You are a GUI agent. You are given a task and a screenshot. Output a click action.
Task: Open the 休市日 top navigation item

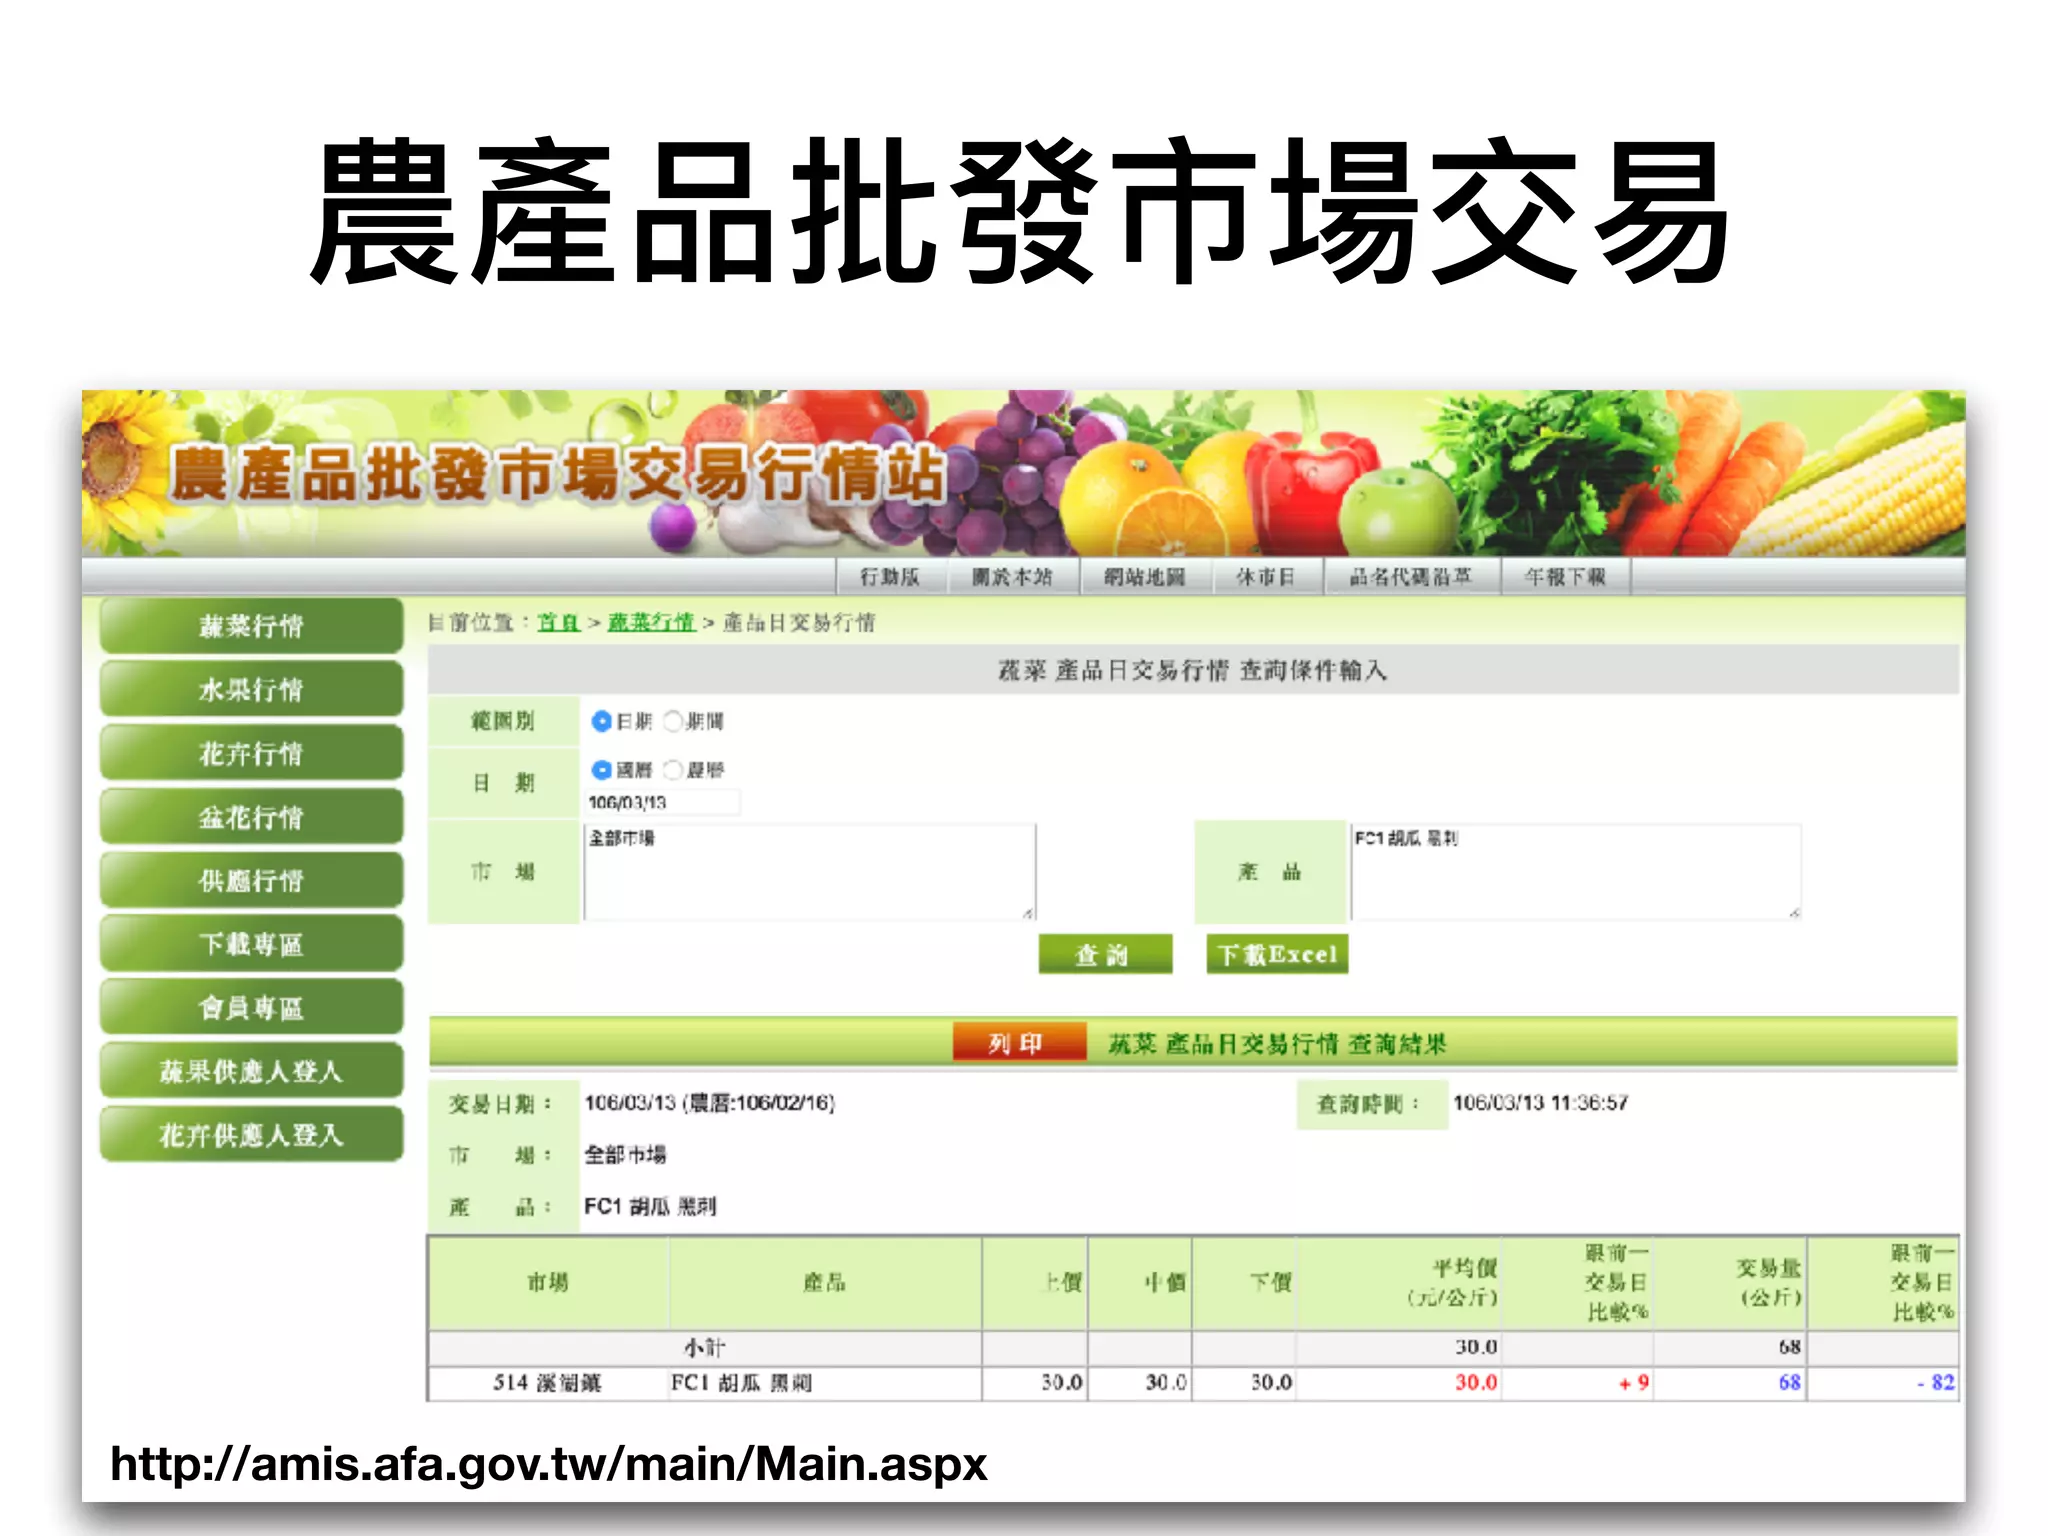[1266, 577]
